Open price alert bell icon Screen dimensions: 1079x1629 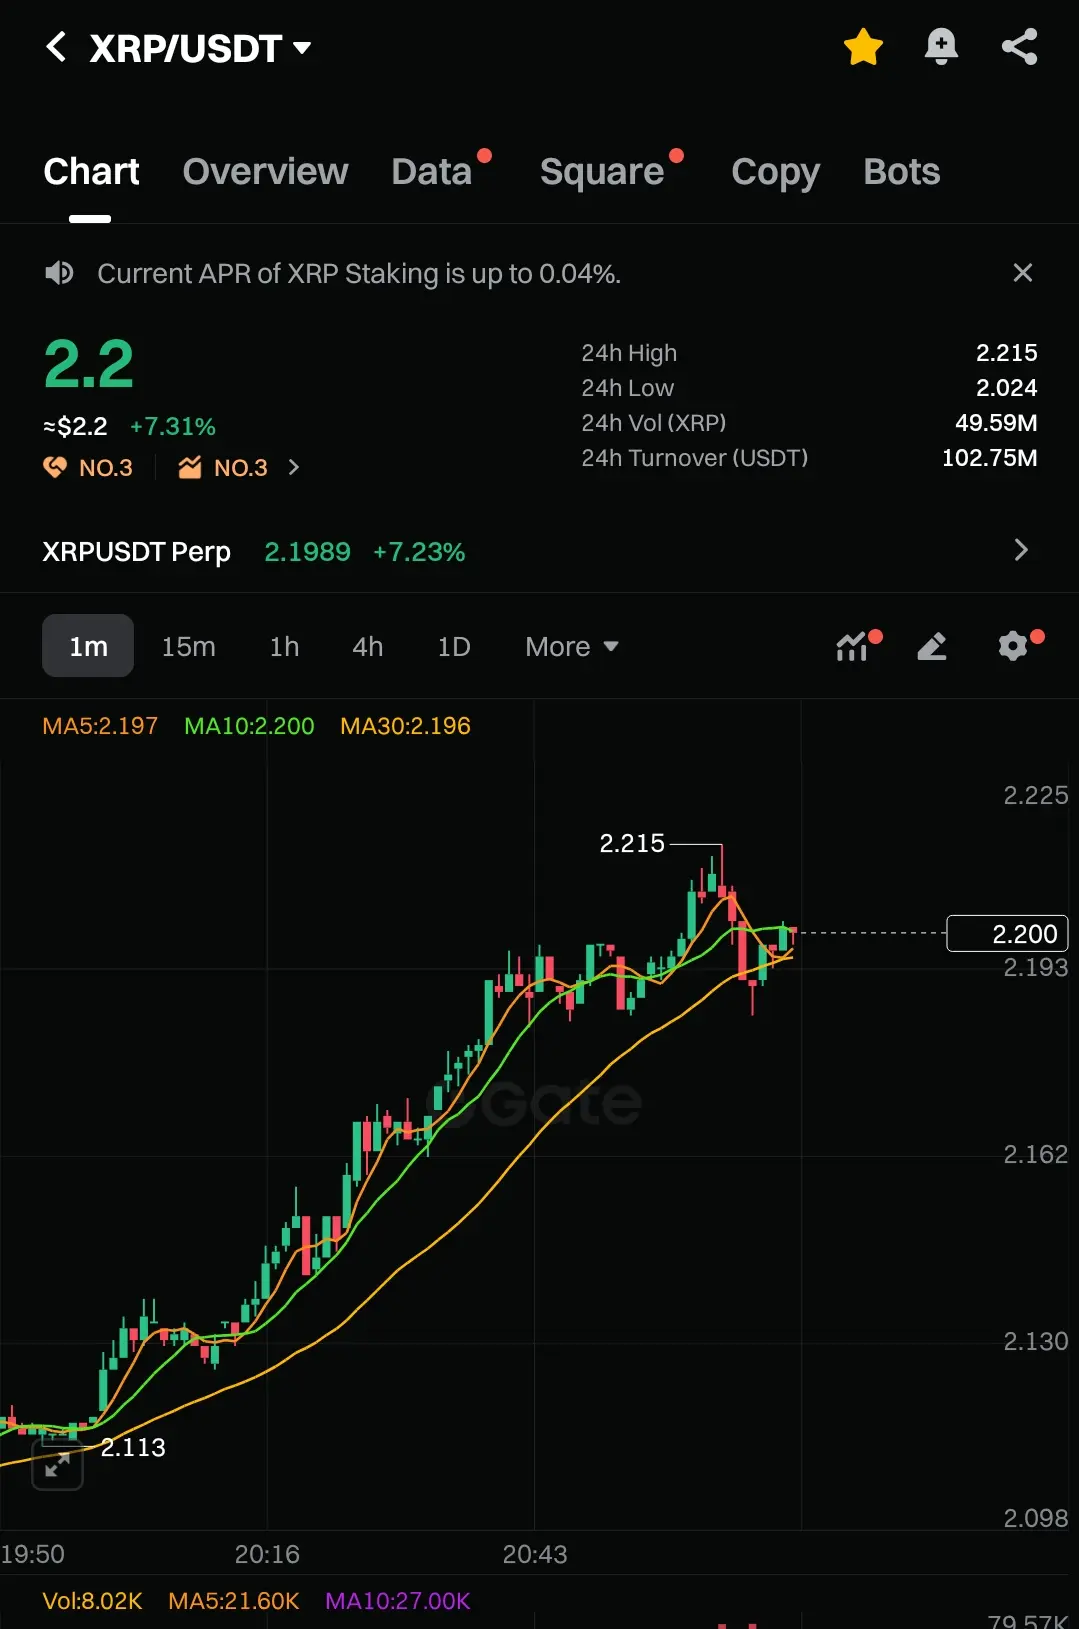click(941, 47)
